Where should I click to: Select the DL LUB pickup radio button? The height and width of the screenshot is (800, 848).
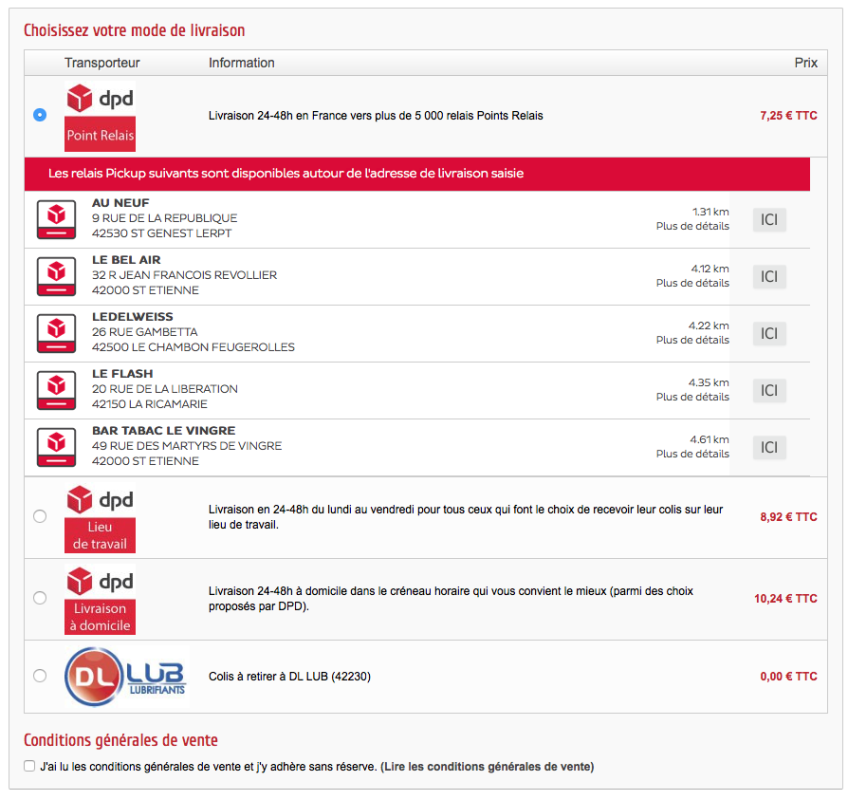click(x=39, y=676)
